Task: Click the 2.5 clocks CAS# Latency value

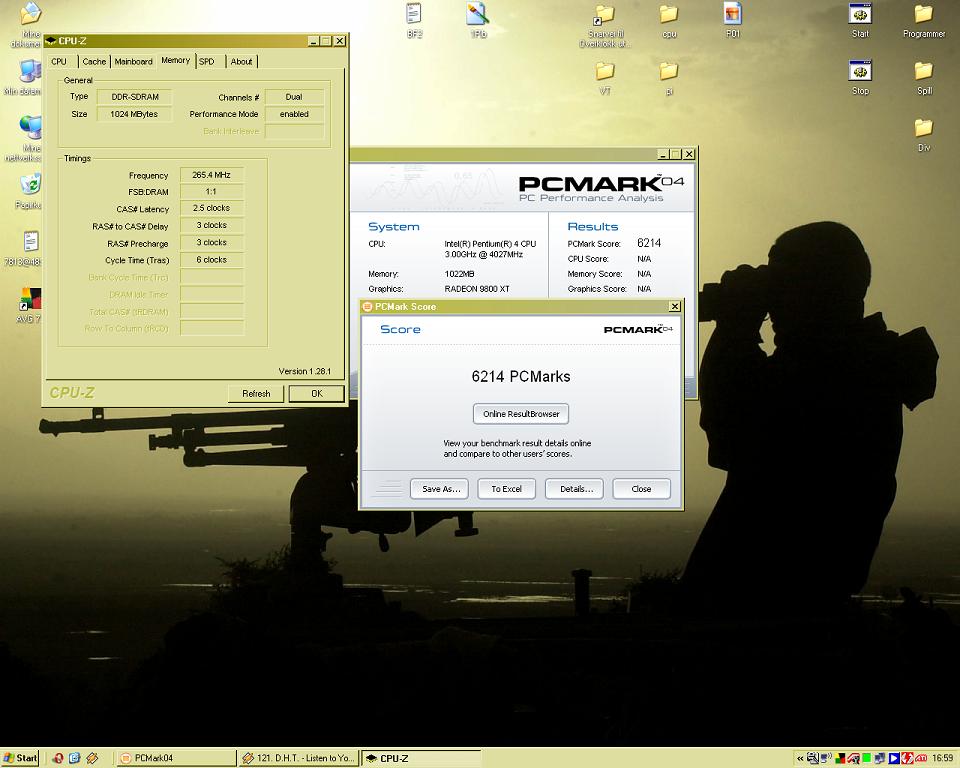Action: pos(212,208)
